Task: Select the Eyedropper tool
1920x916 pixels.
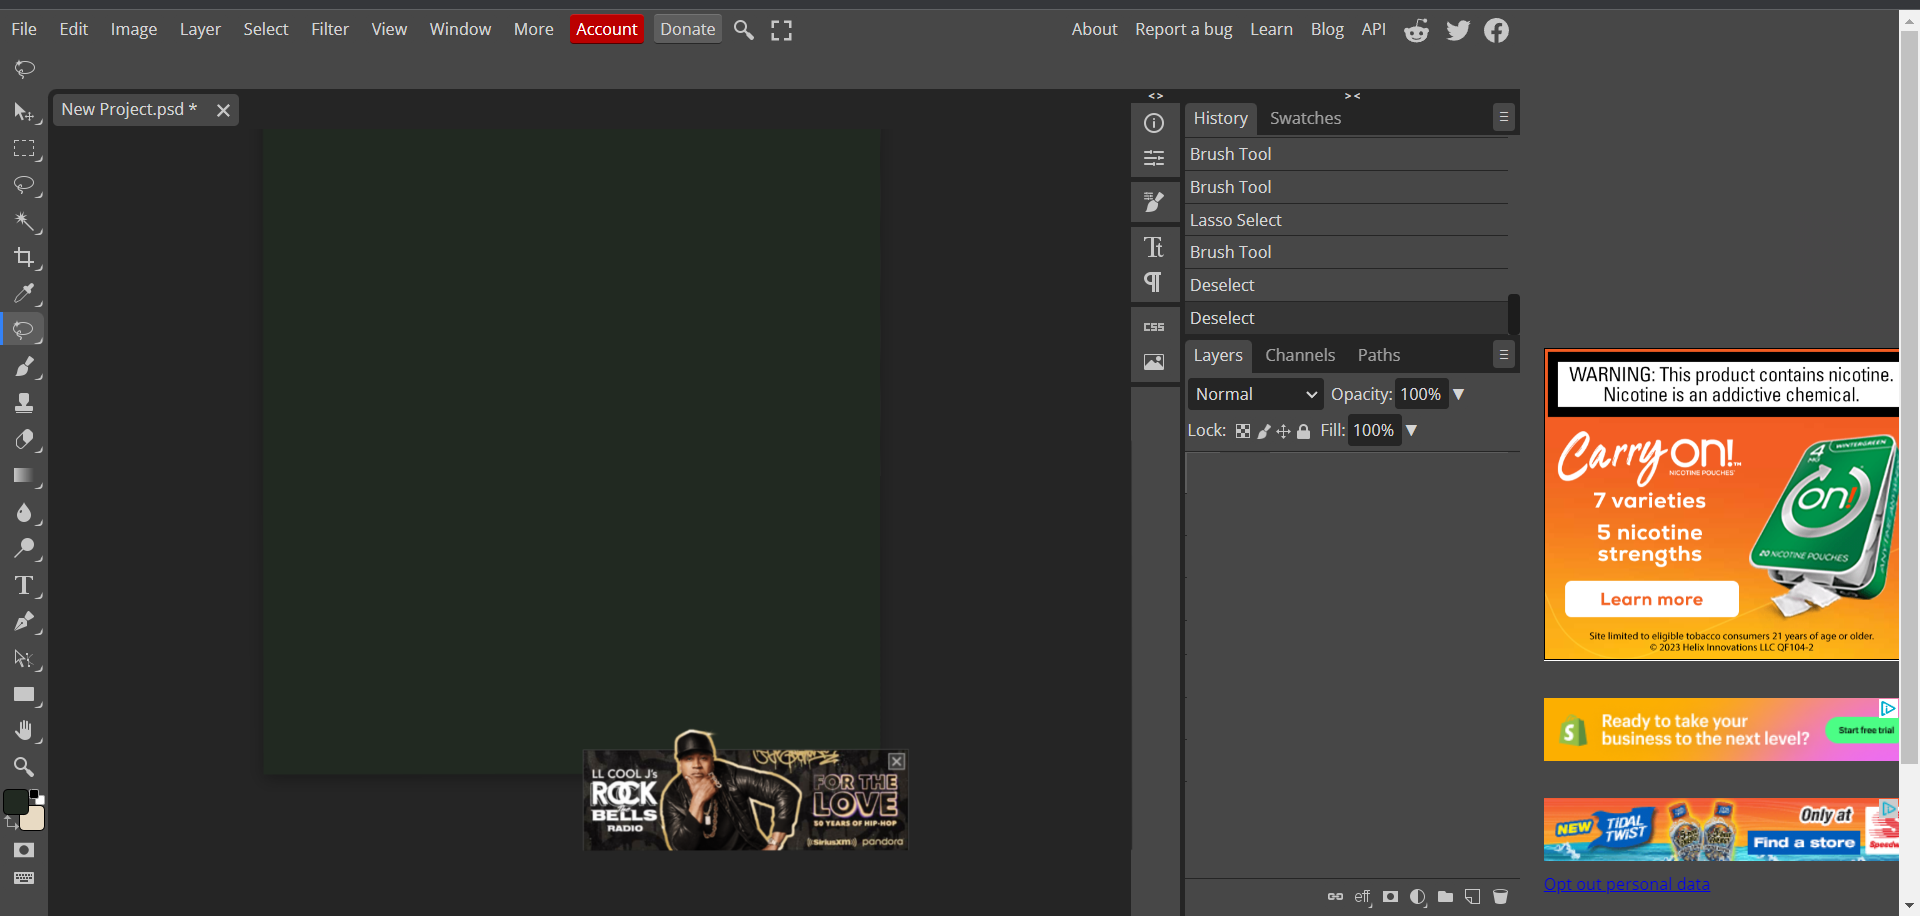Action: [x=26, y=294]
